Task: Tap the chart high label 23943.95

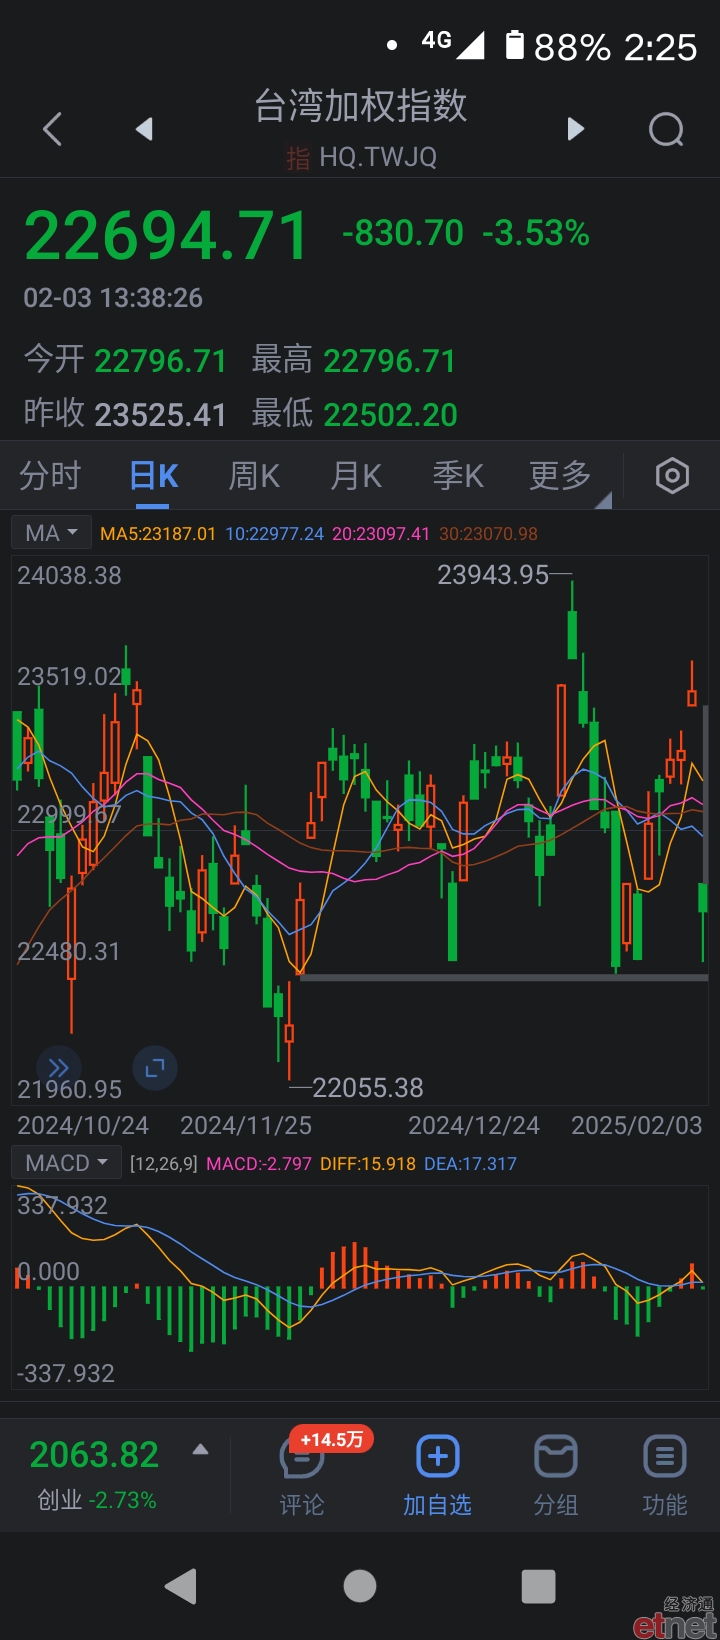Action: pyautogui.click(x=493, y=575)
